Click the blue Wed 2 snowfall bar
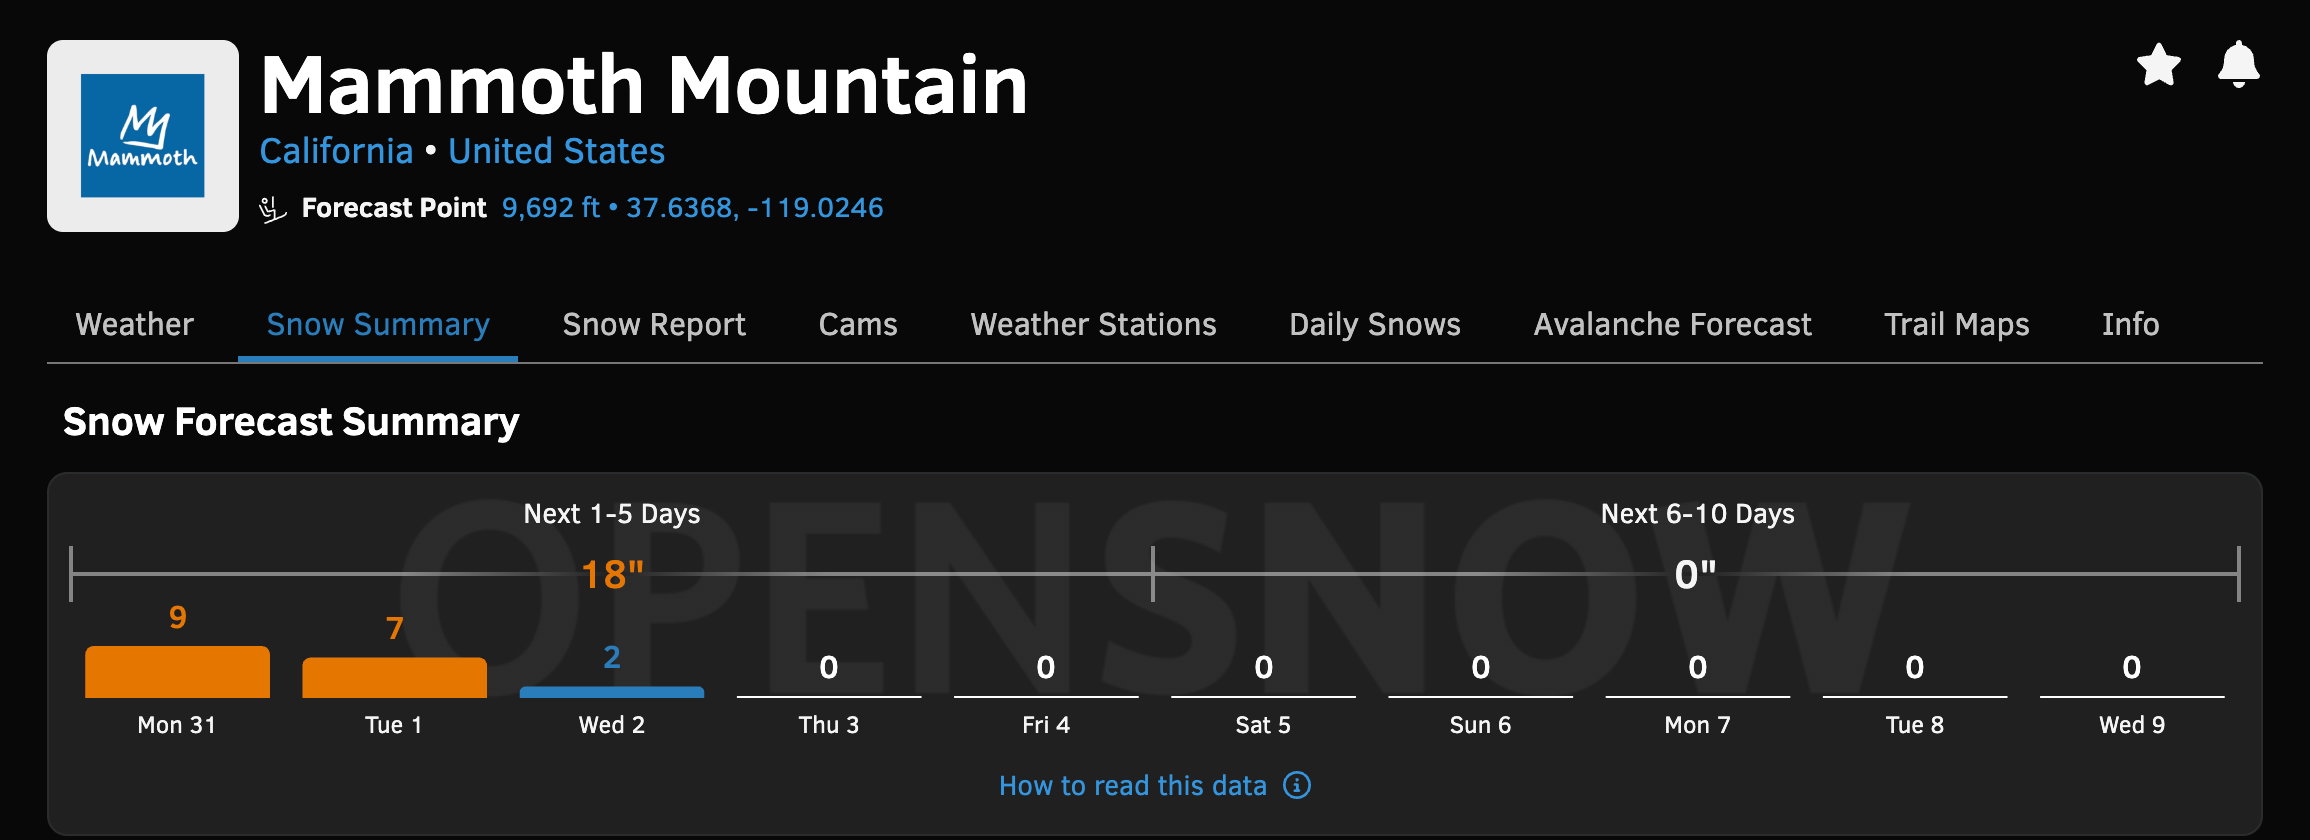Image resolution: width=2310 pixels, height=840 pixels. pyautogui.click(x=612, y=692)
